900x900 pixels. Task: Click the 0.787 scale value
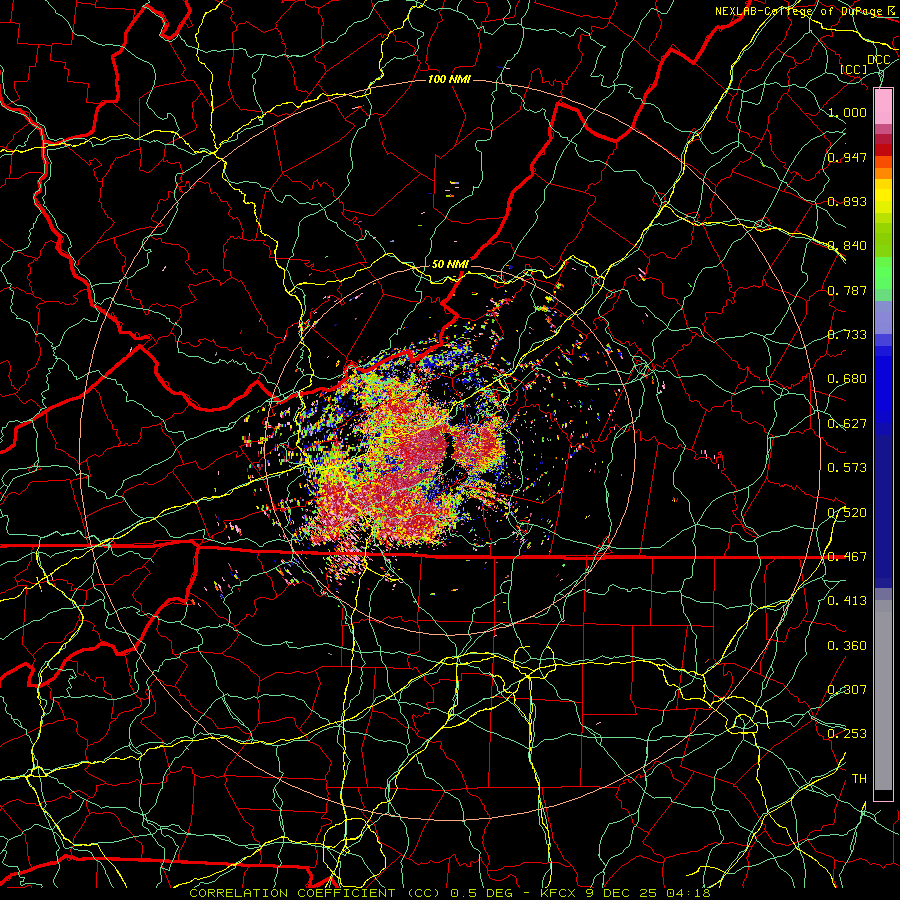point(847,290)
